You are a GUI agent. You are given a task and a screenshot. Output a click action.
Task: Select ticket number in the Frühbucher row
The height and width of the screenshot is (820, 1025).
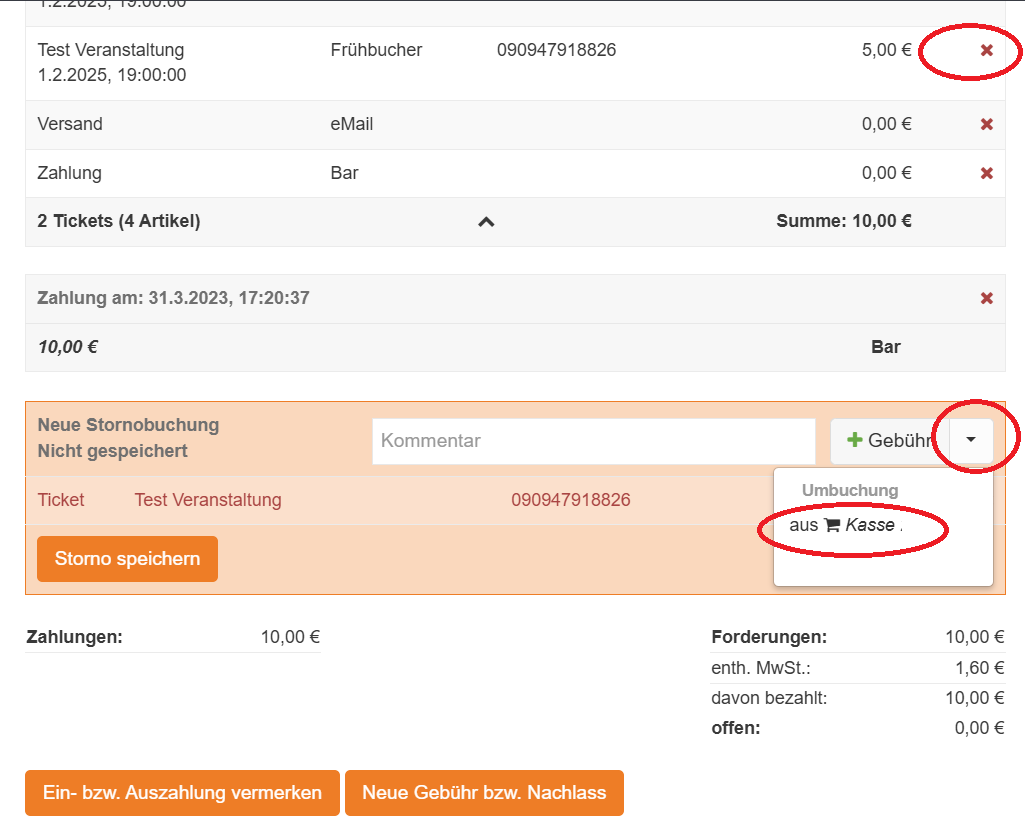(556, 50)
